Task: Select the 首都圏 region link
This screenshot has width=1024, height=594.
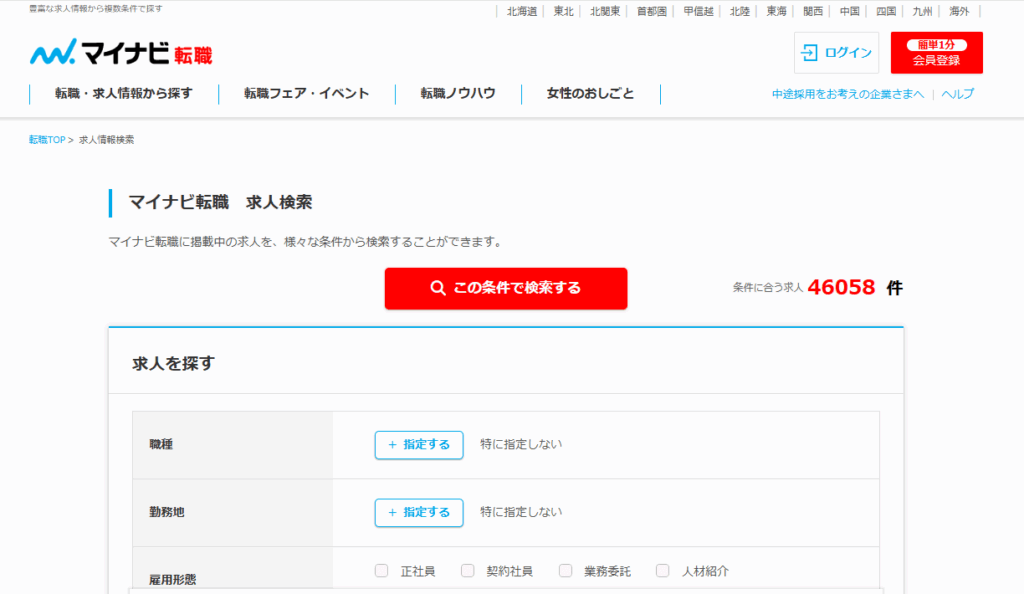Action: 653,12
